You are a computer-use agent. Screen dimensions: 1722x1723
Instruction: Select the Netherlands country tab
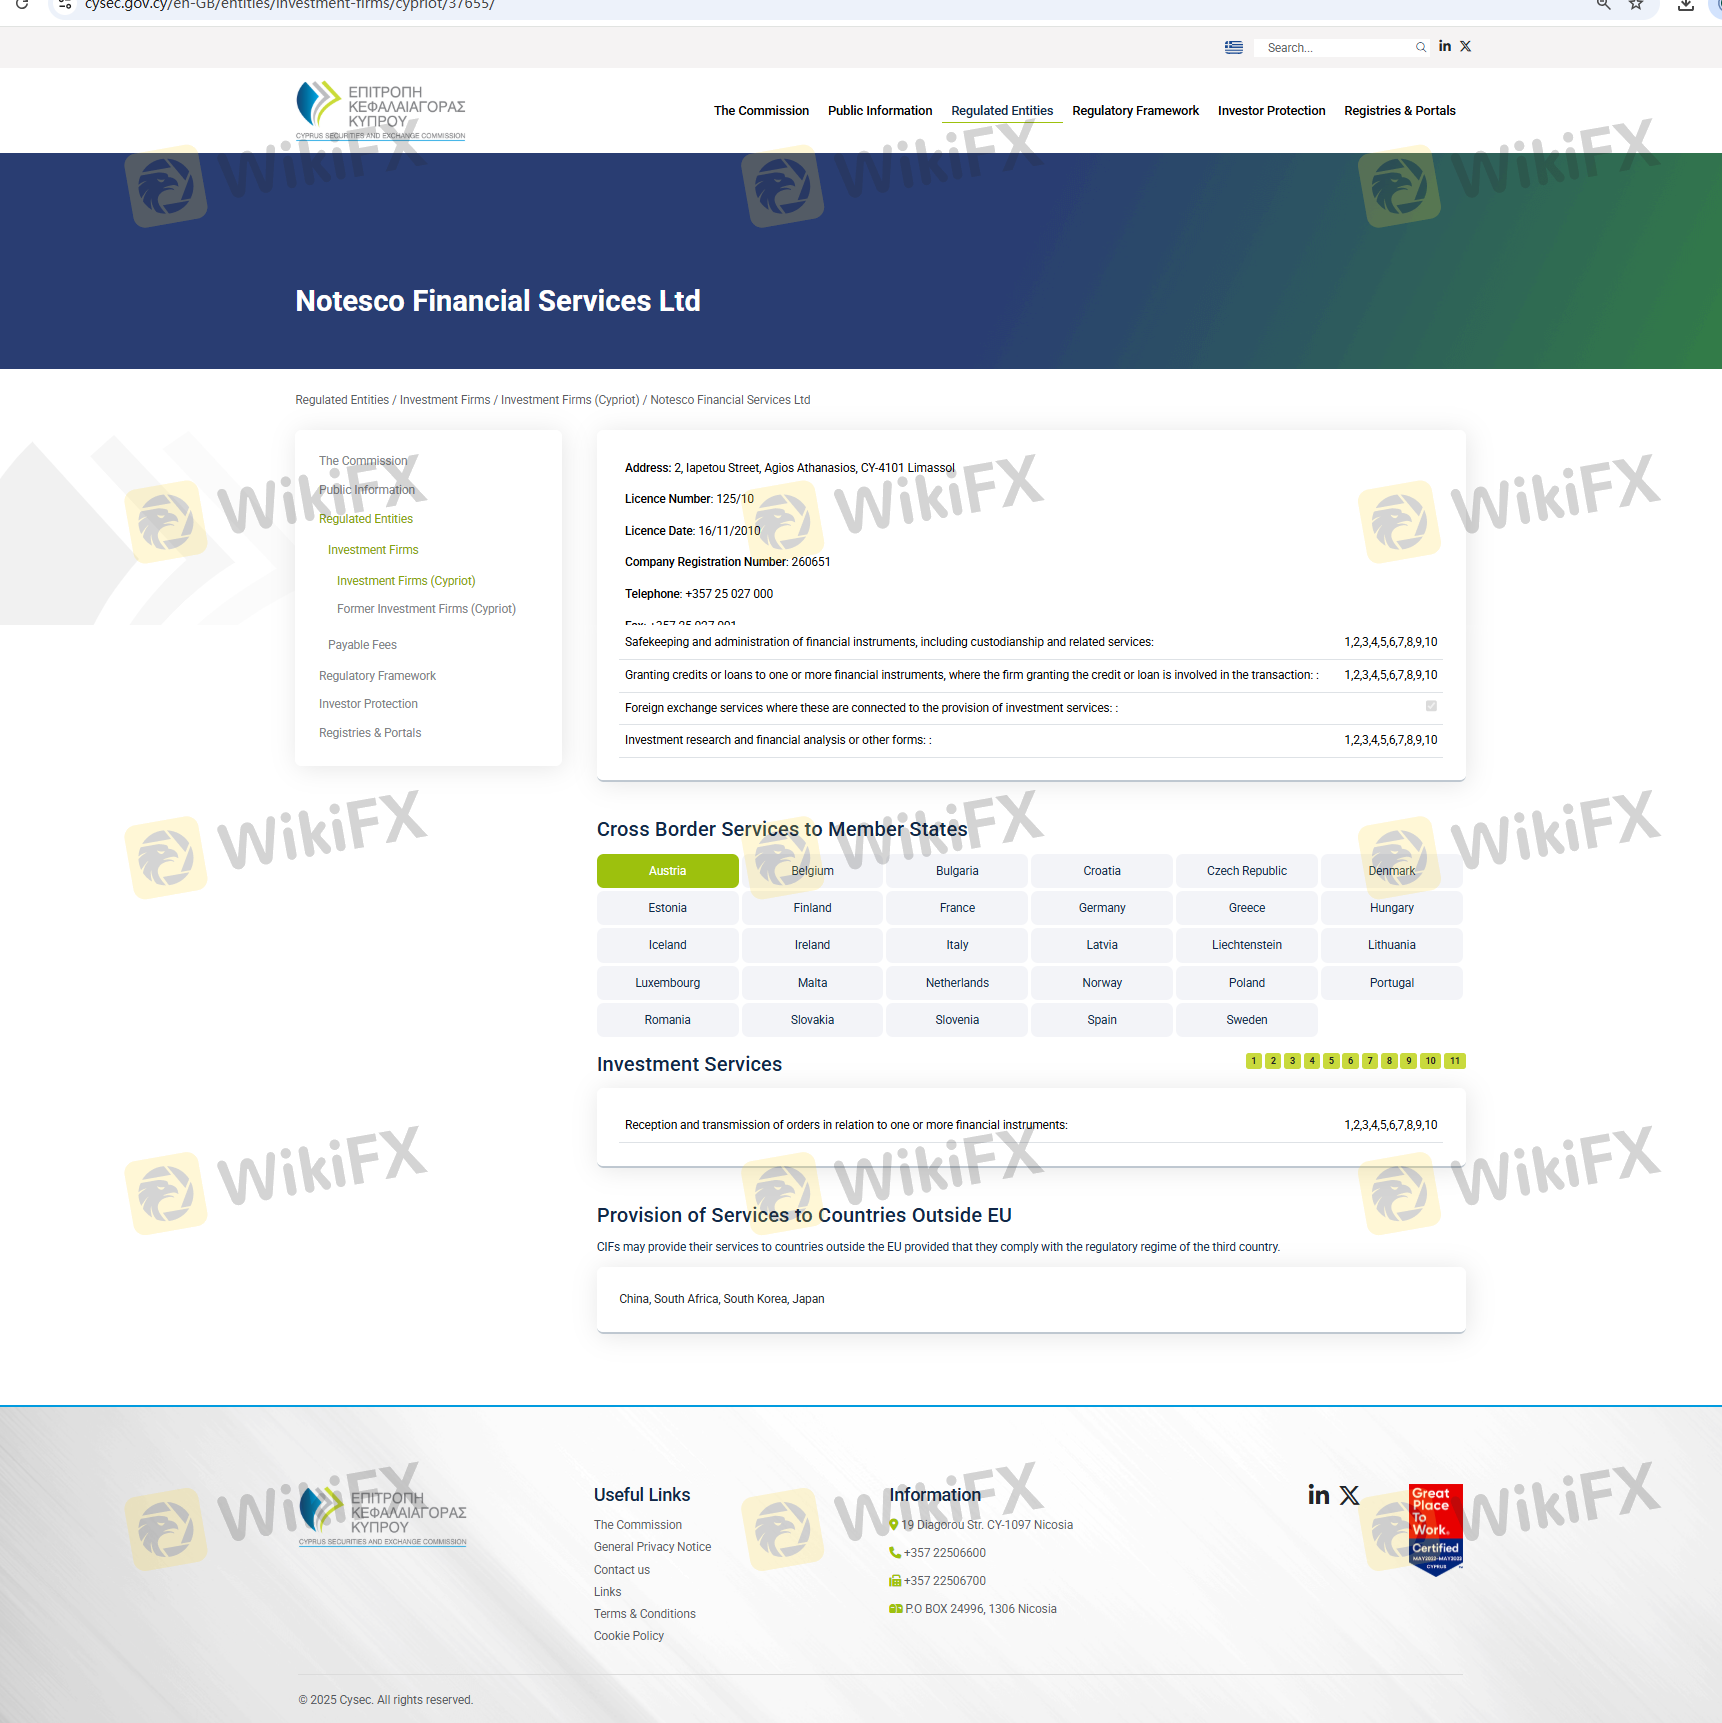(x=957, y=983)
